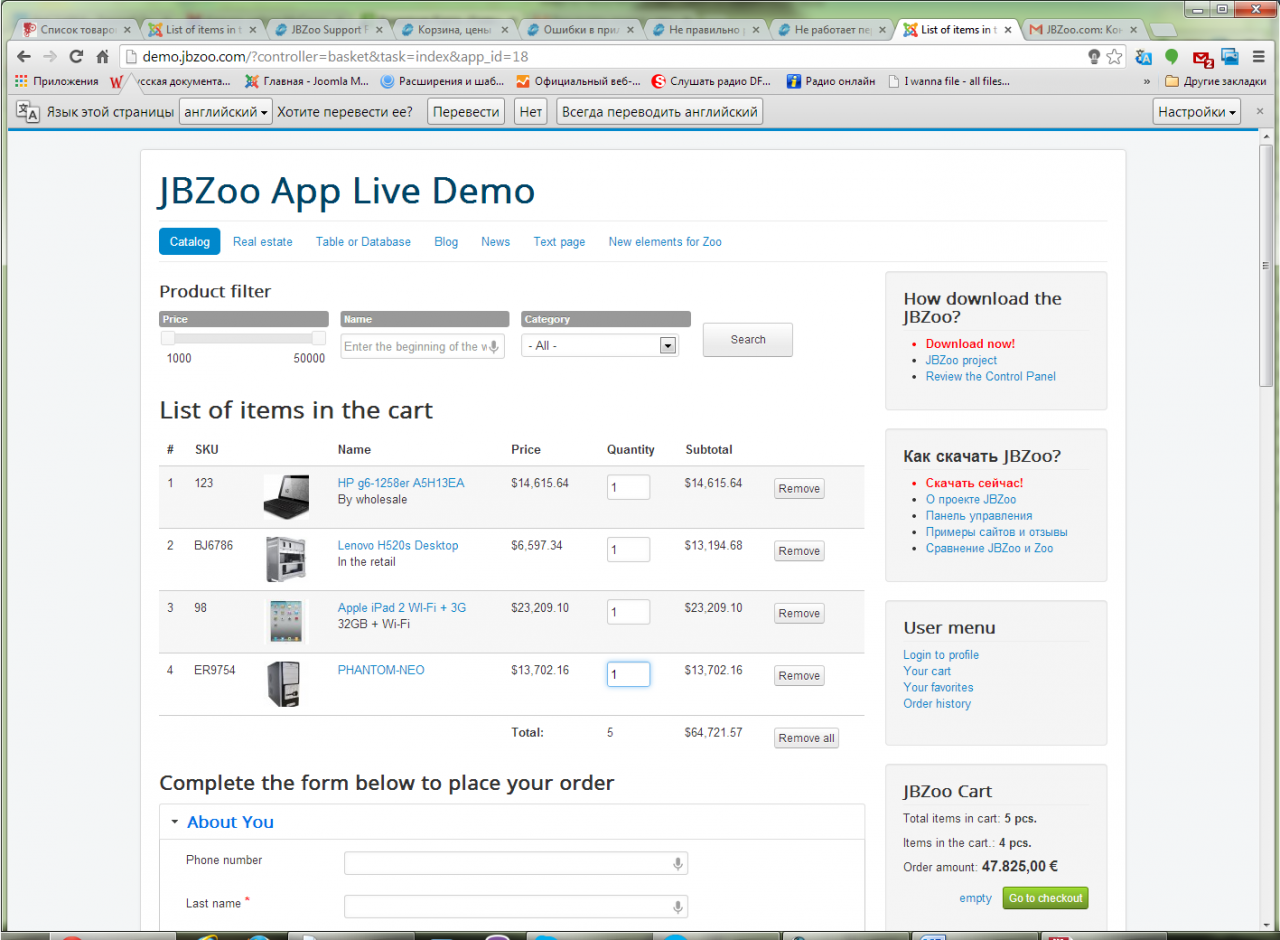Open Review the Control Panel link
The image size is (1280, 940).
(x=991, y=376)
